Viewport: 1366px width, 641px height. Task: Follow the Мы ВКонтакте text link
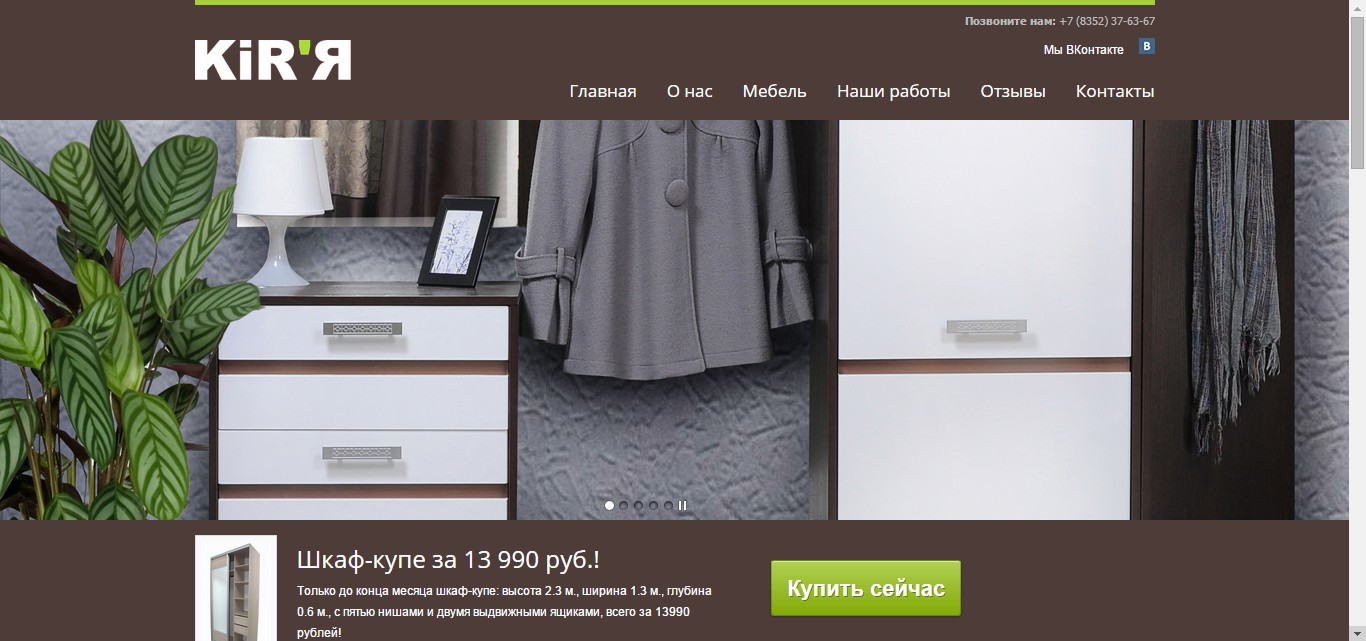(1084, 49)
